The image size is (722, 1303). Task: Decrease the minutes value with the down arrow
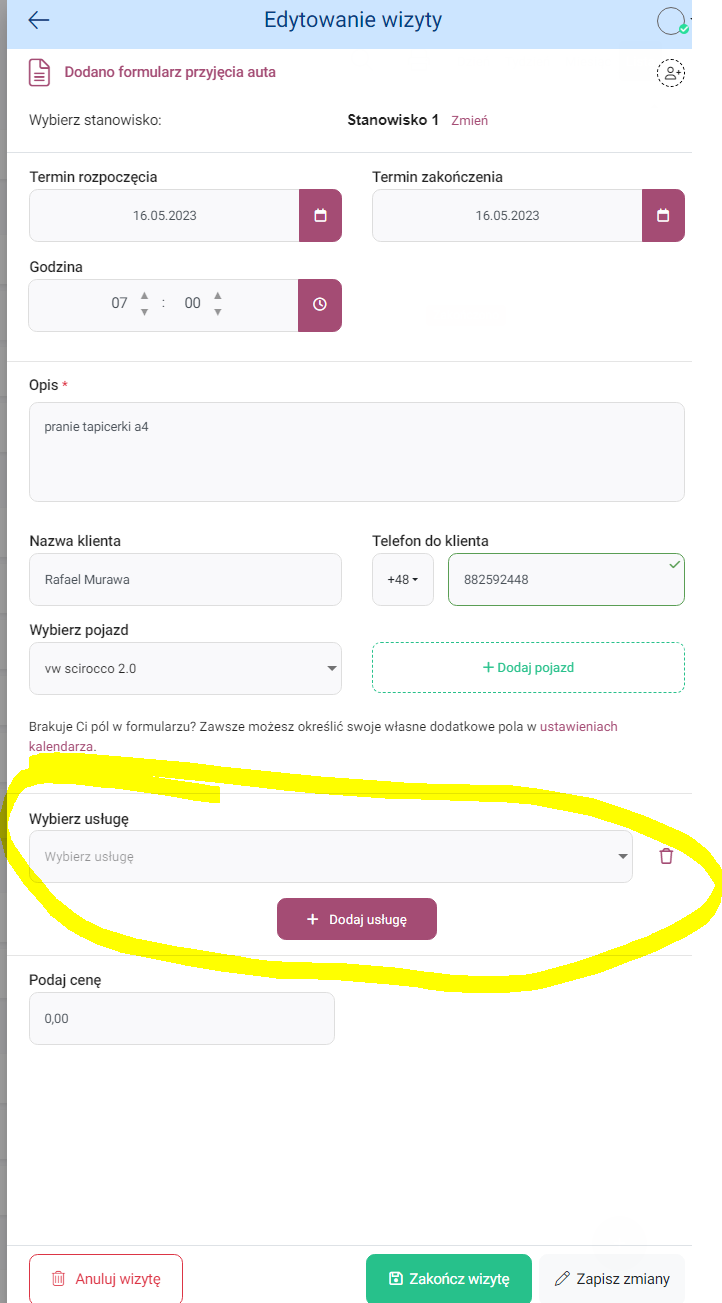point(218,313)
